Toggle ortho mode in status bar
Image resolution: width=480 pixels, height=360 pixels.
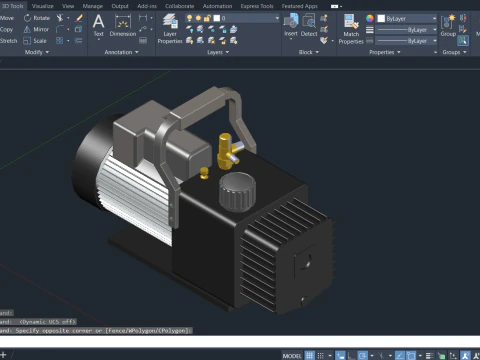pos(351,356)
